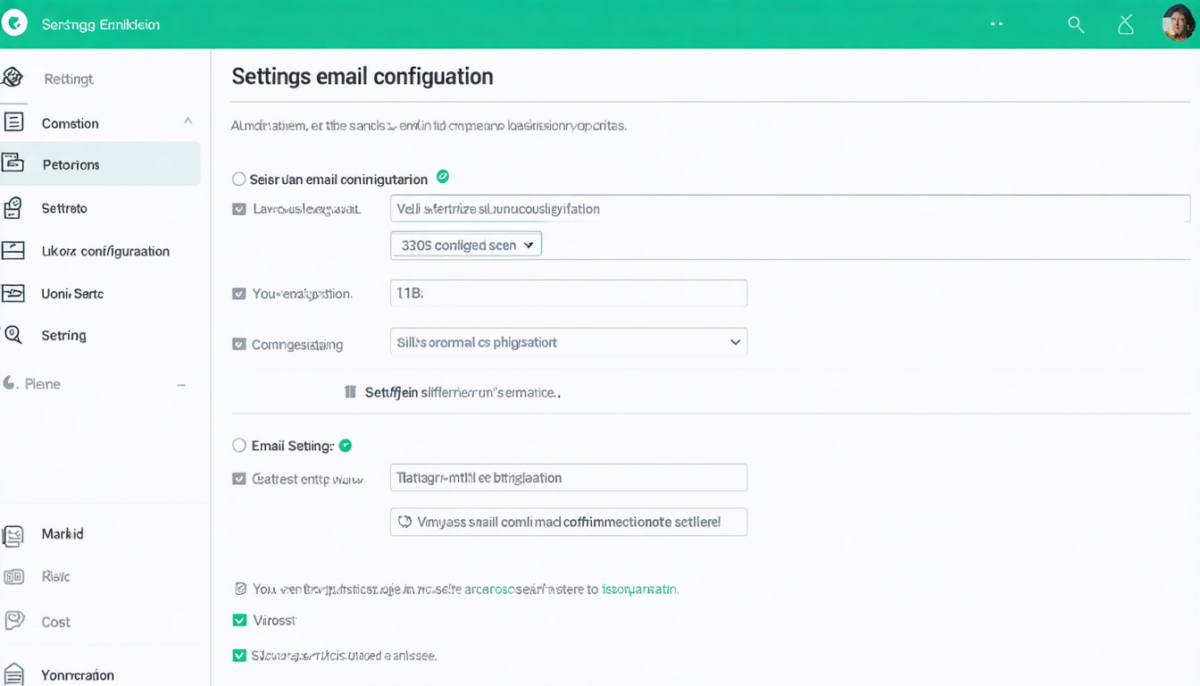Click the icon beside Petorions

pos(12,163)
